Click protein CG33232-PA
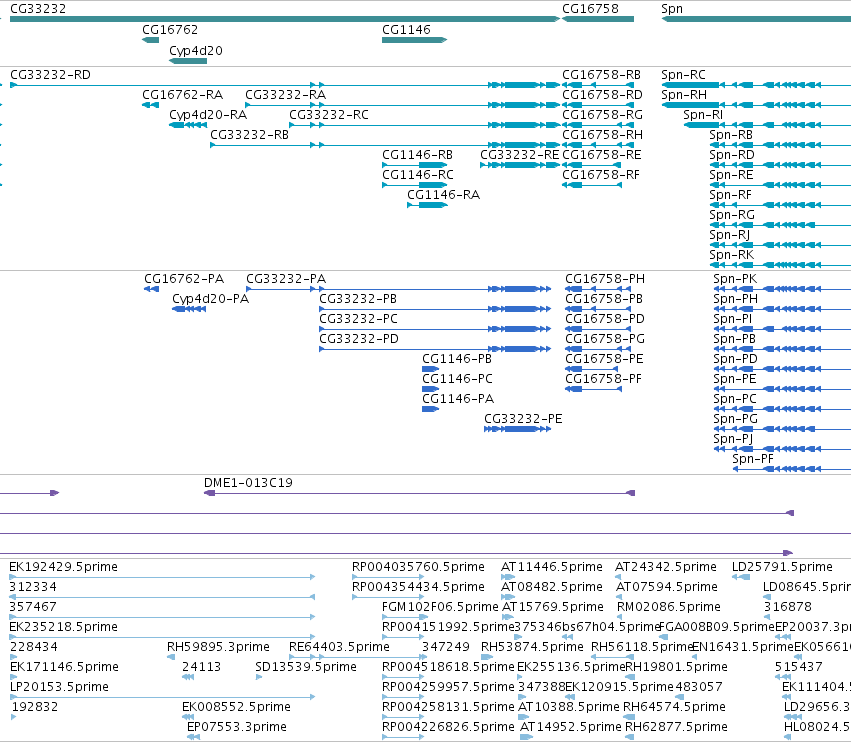 click(286, 279)
